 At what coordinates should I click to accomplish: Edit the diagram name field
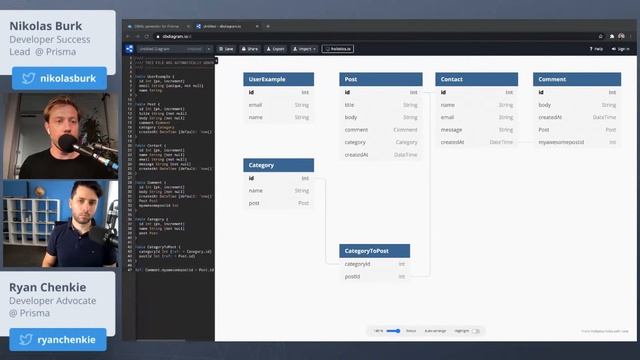(171, 49)
